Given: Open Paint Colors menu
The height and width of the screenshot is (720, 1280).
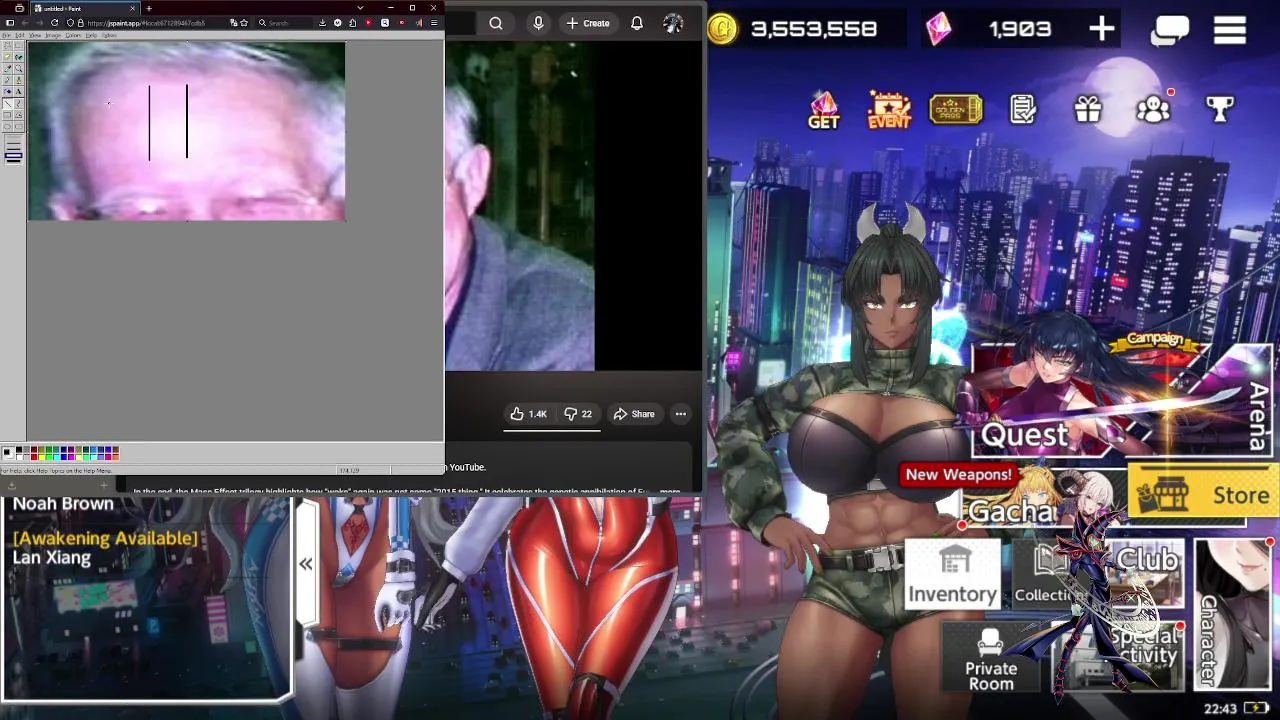Looking at the screenshot, I should click(73, 35).
